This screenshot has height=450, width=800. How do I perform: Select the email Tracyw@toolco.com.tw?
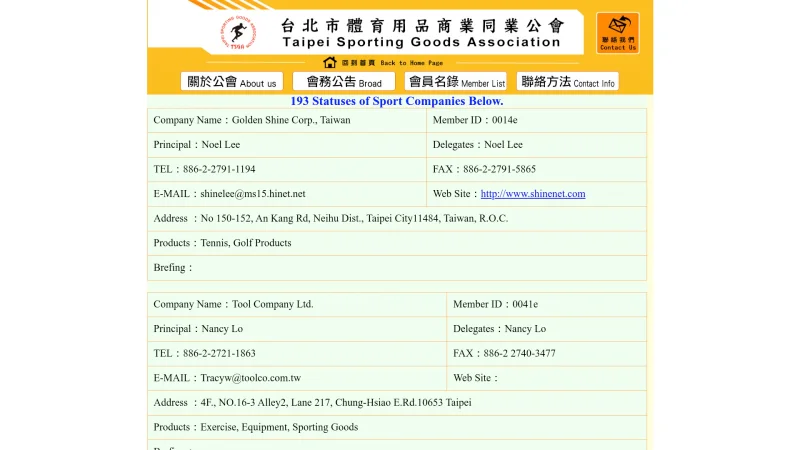click(251, 378)
